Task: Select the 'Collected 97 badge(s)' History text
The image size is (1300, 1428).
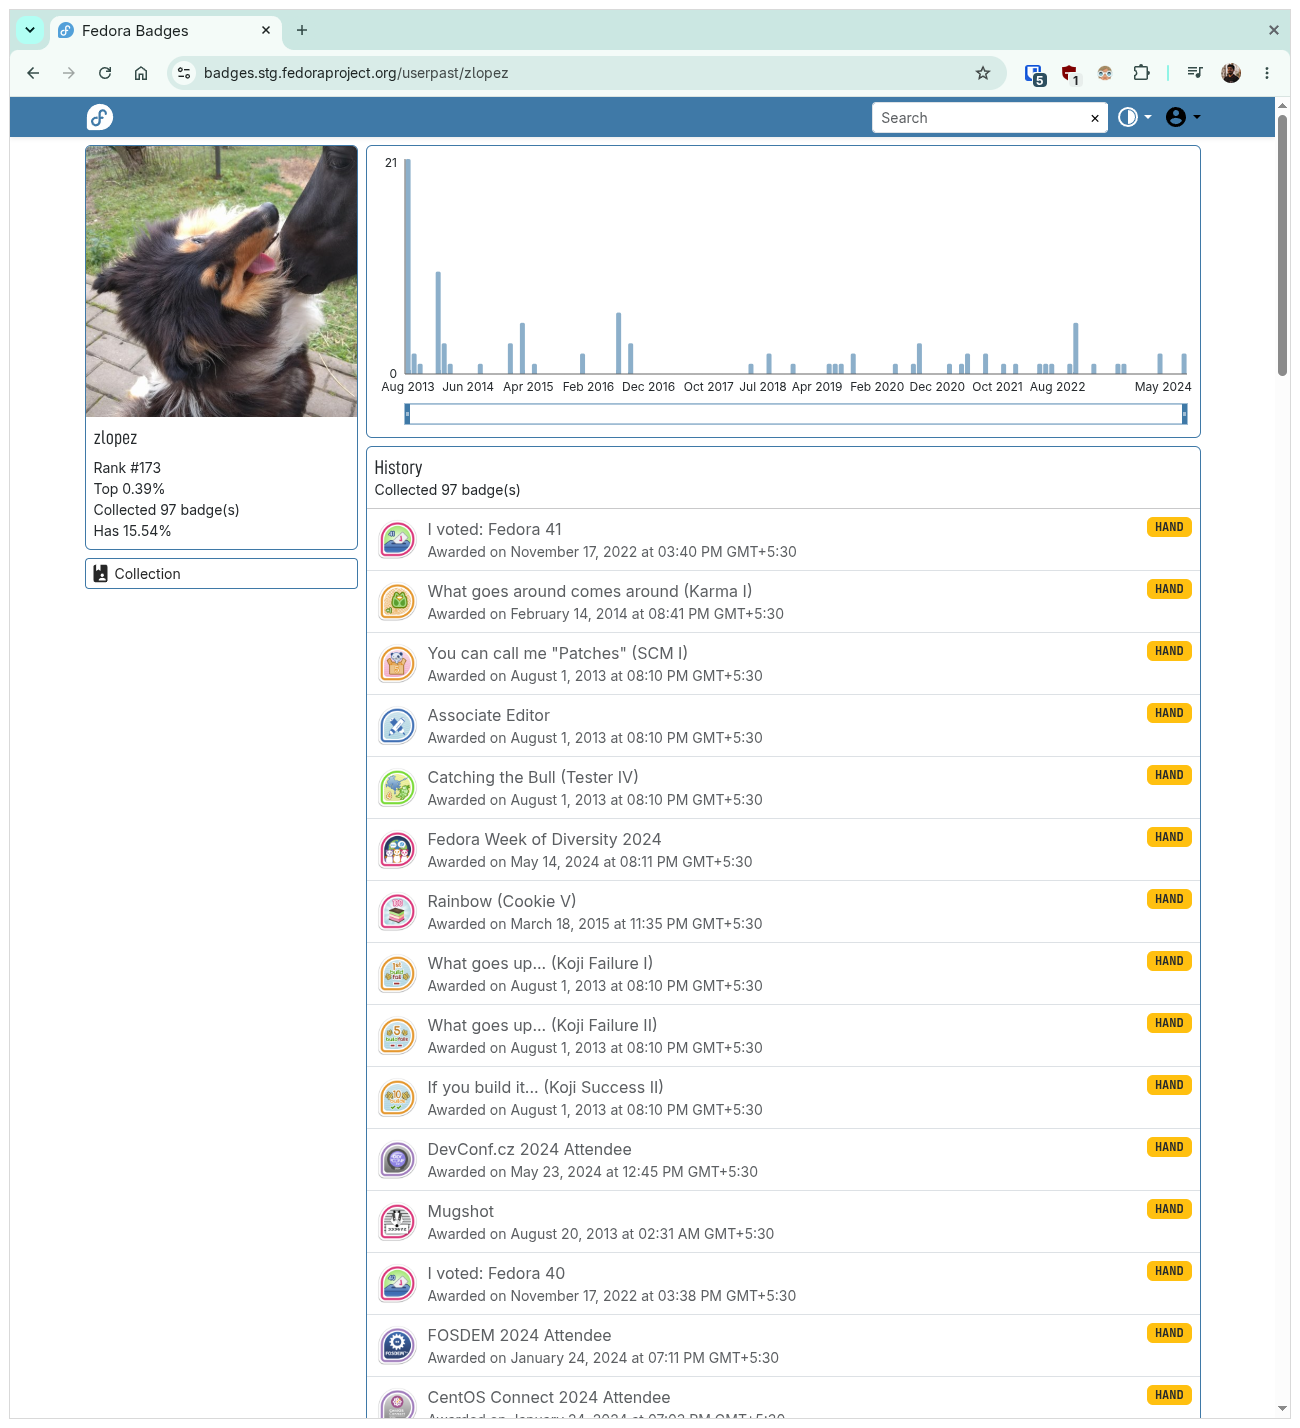Action: [447, 490]
